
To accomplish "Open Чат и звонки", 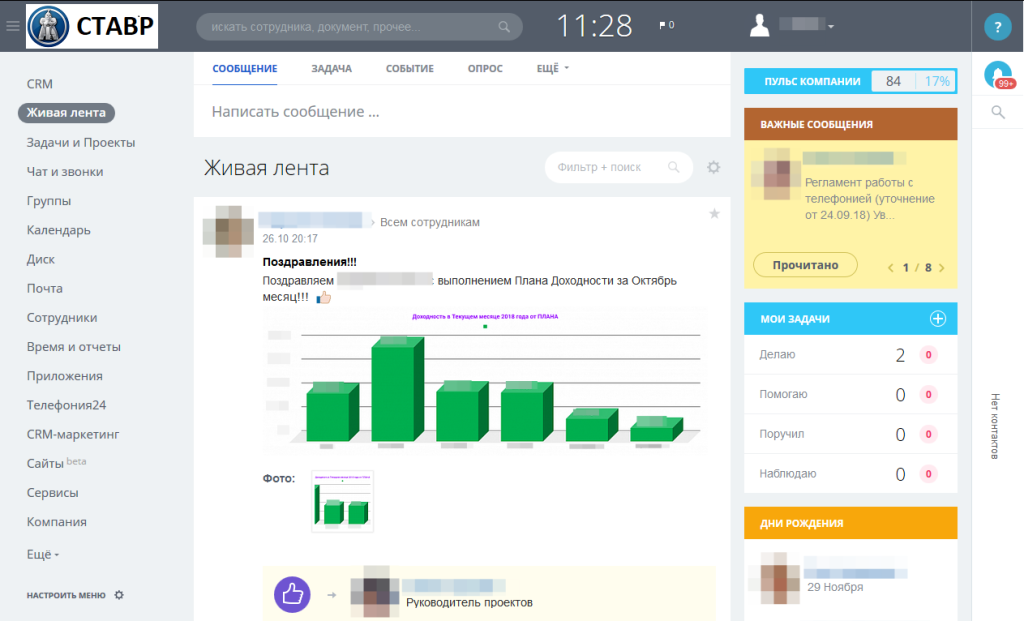I will point(65,172).
